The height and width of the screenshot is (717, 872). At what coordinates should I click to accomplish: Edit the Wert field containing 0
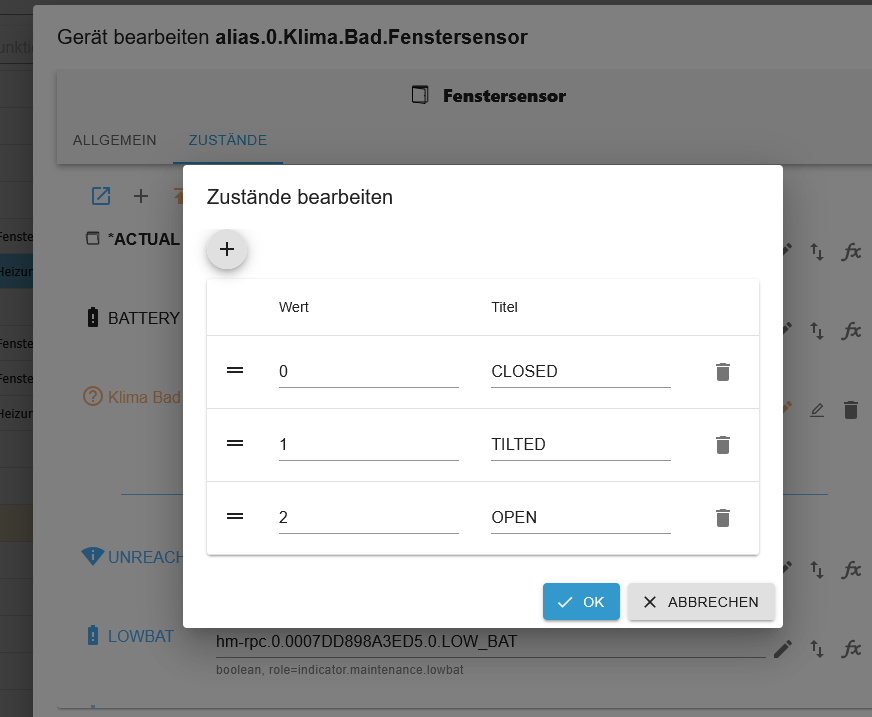[x=369, y=372]
